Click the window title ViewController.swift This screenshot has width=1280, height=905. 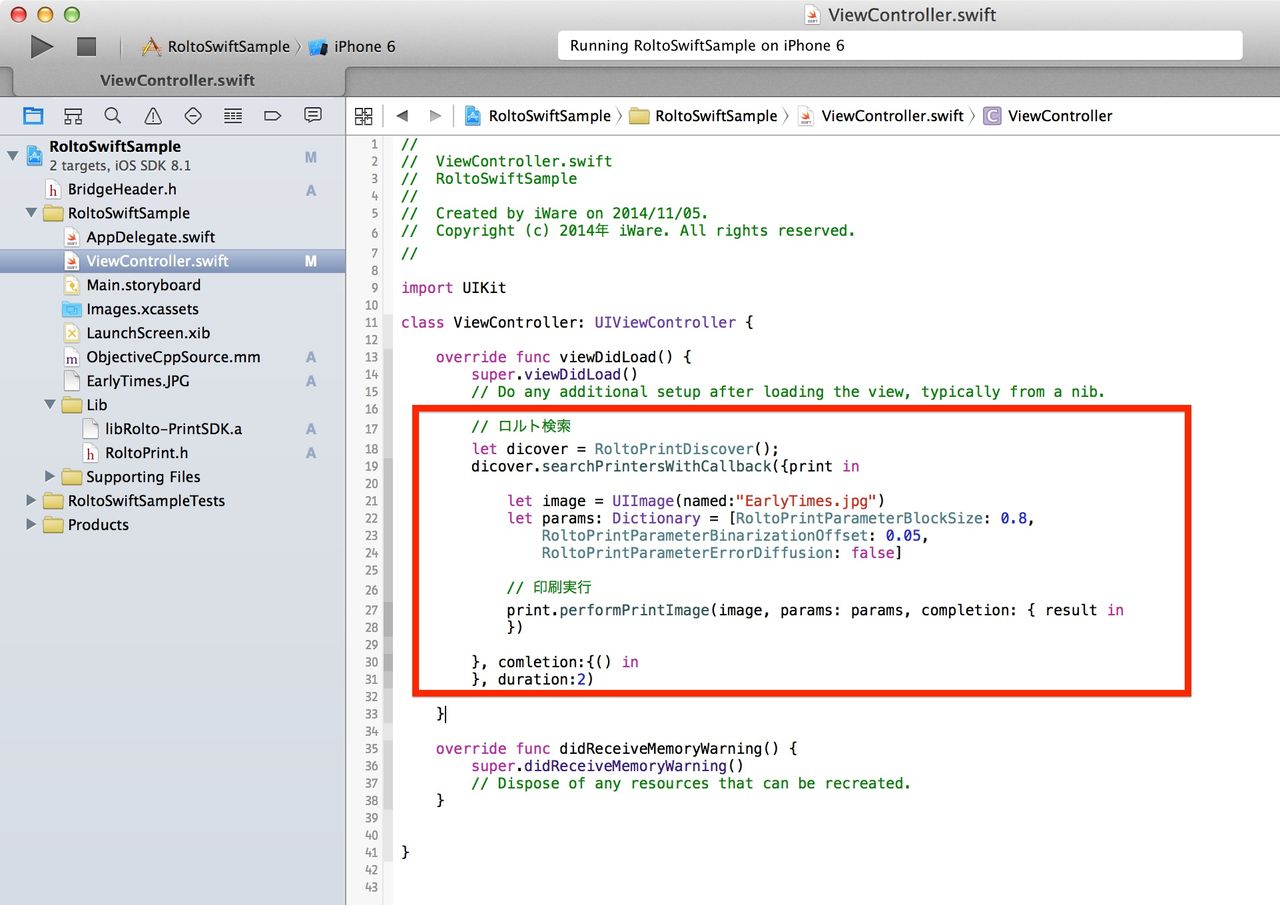pyautogui.click(x=912, y=15)
